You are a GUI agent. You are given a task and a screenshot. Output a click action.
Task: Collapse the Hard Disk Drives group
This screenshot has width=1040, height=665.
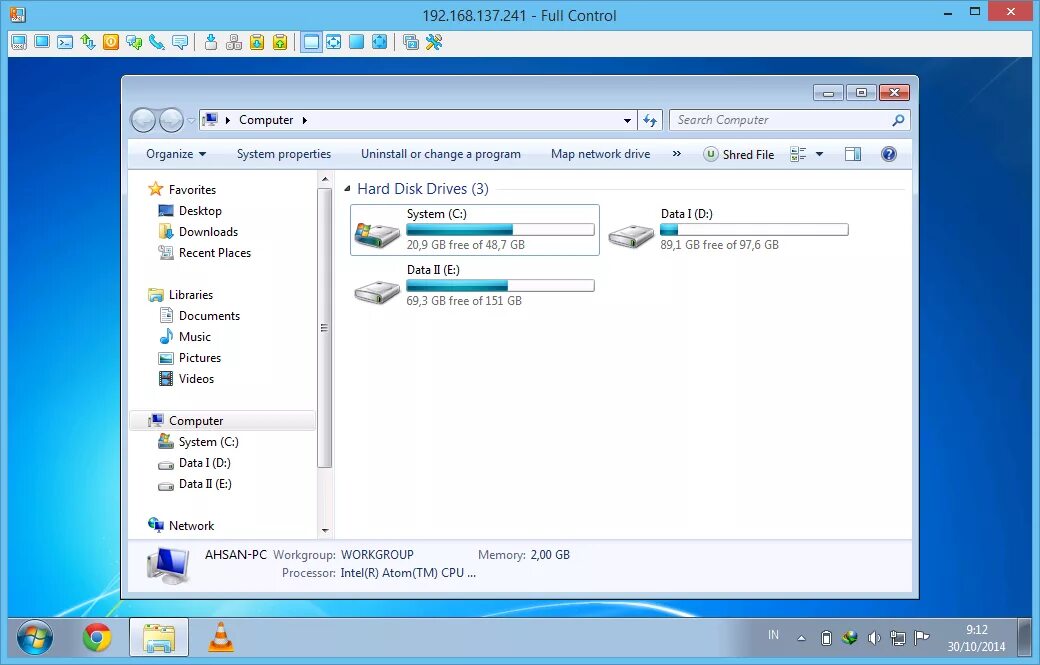coord(347,189)
